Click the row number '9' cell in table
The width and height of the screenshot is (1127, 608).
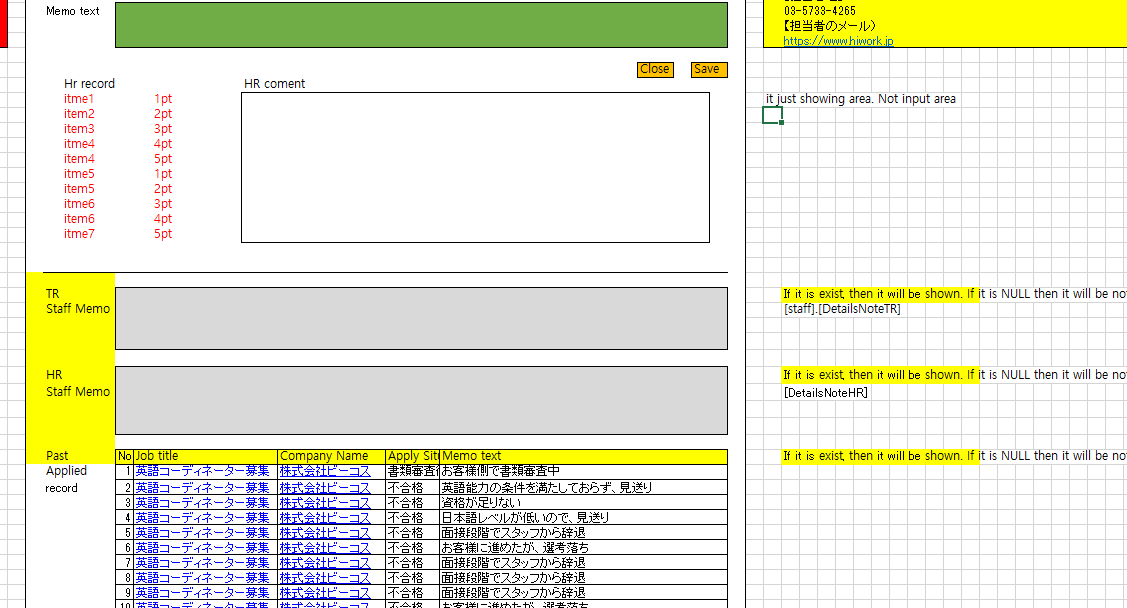click(x=125, y=593)
